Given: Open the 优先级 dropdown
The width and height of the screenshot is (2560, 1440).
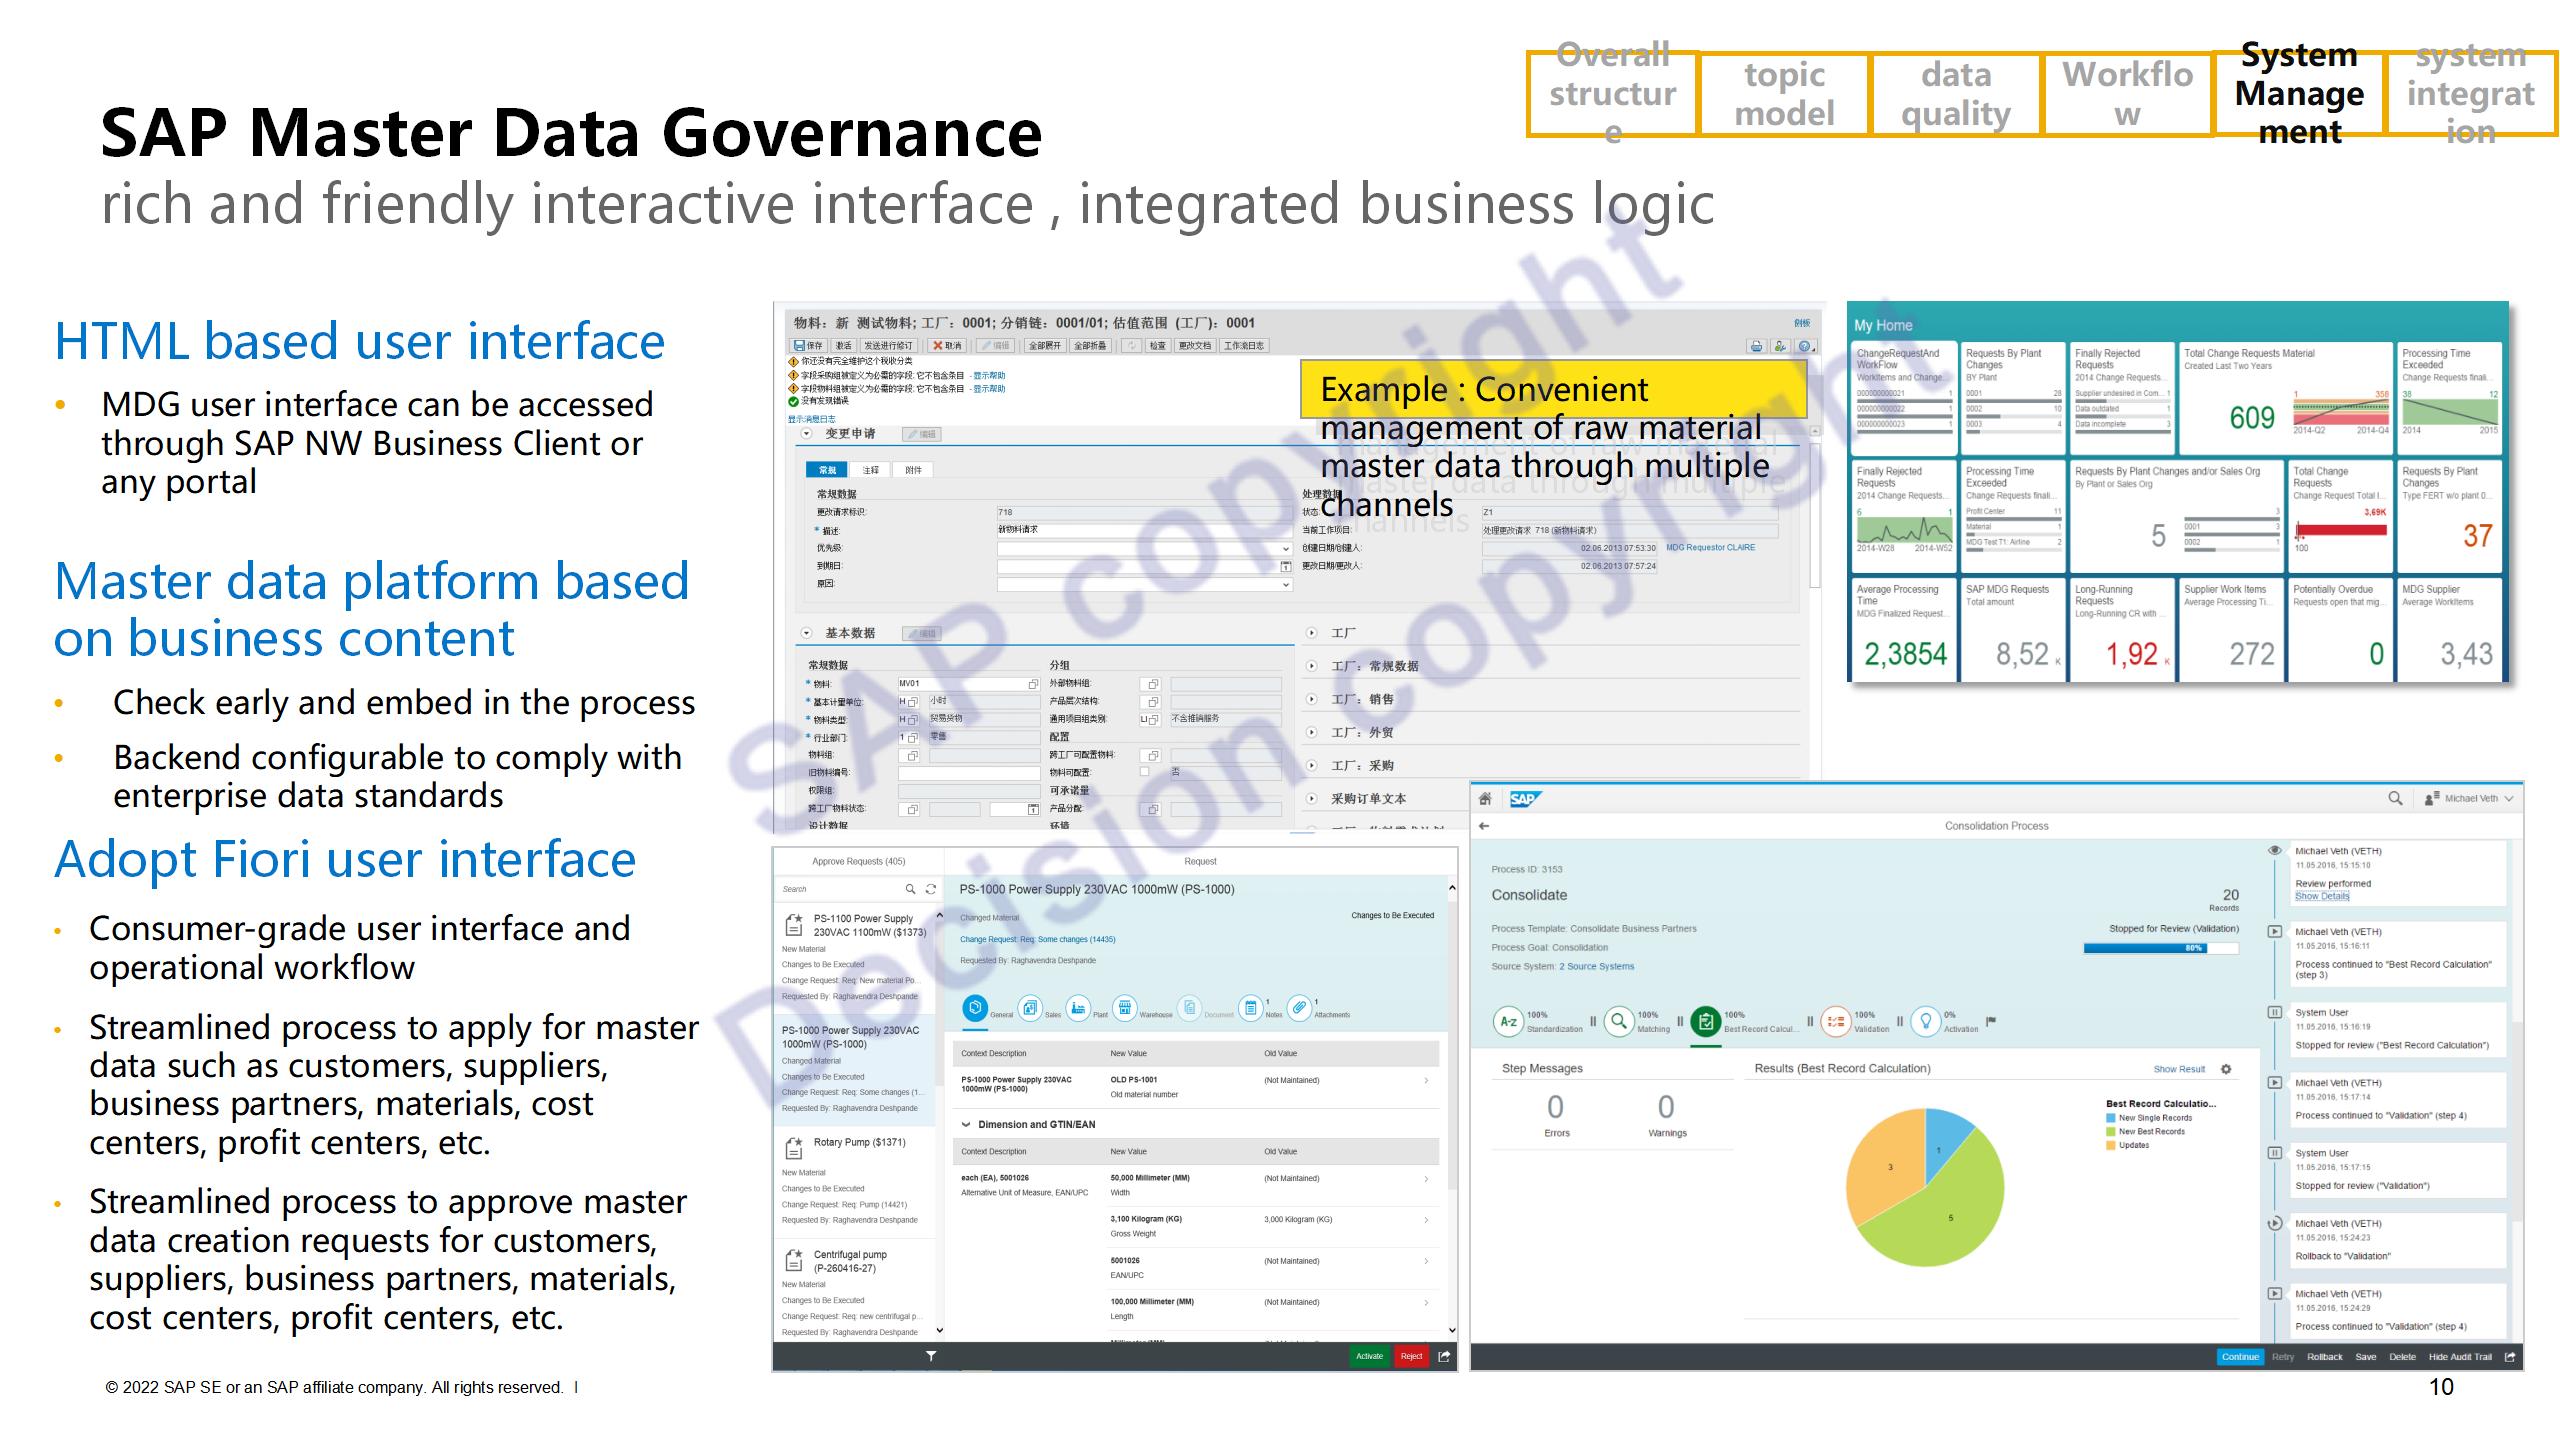Looking at the screenshot, I should (1286, 549).
